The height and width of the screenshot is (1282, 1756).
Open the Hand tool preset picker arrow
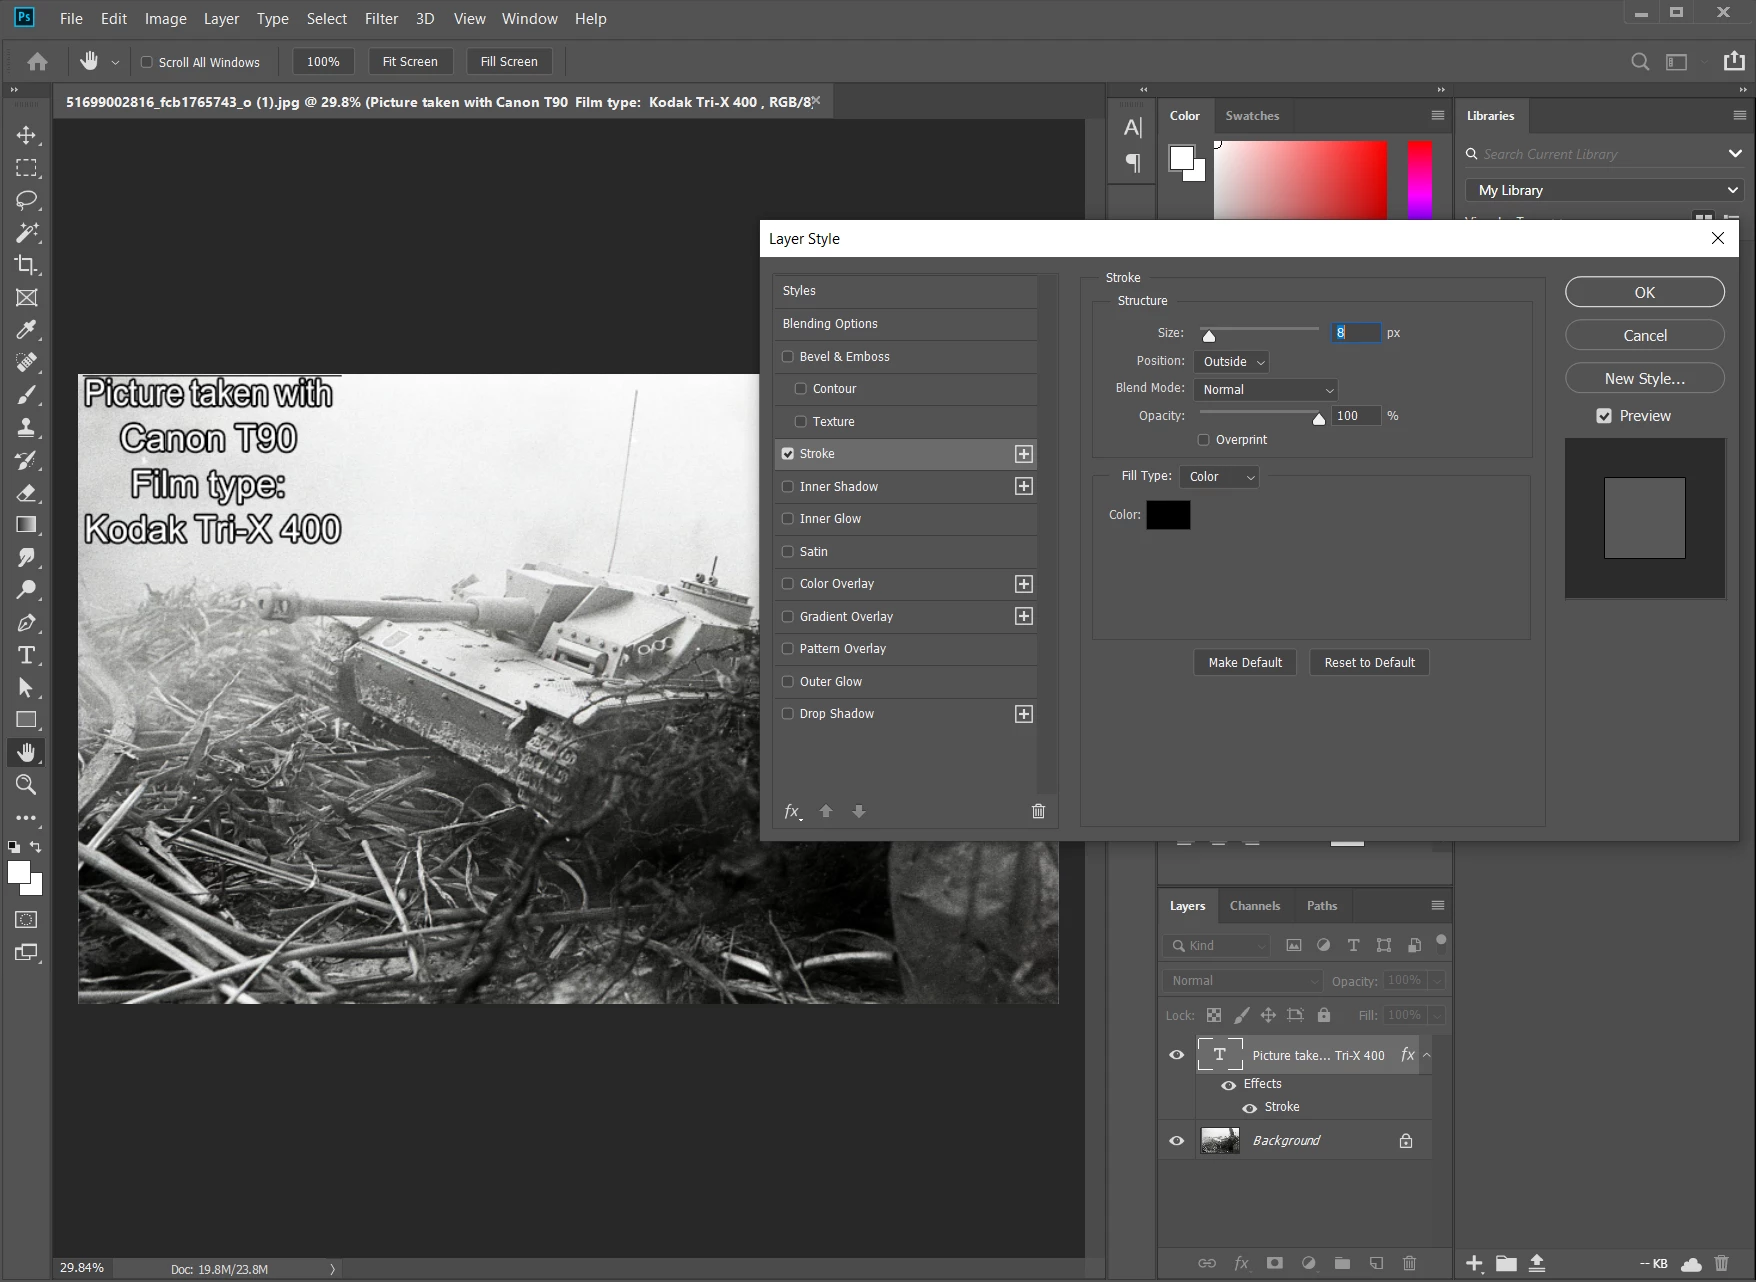click(115, 63)
